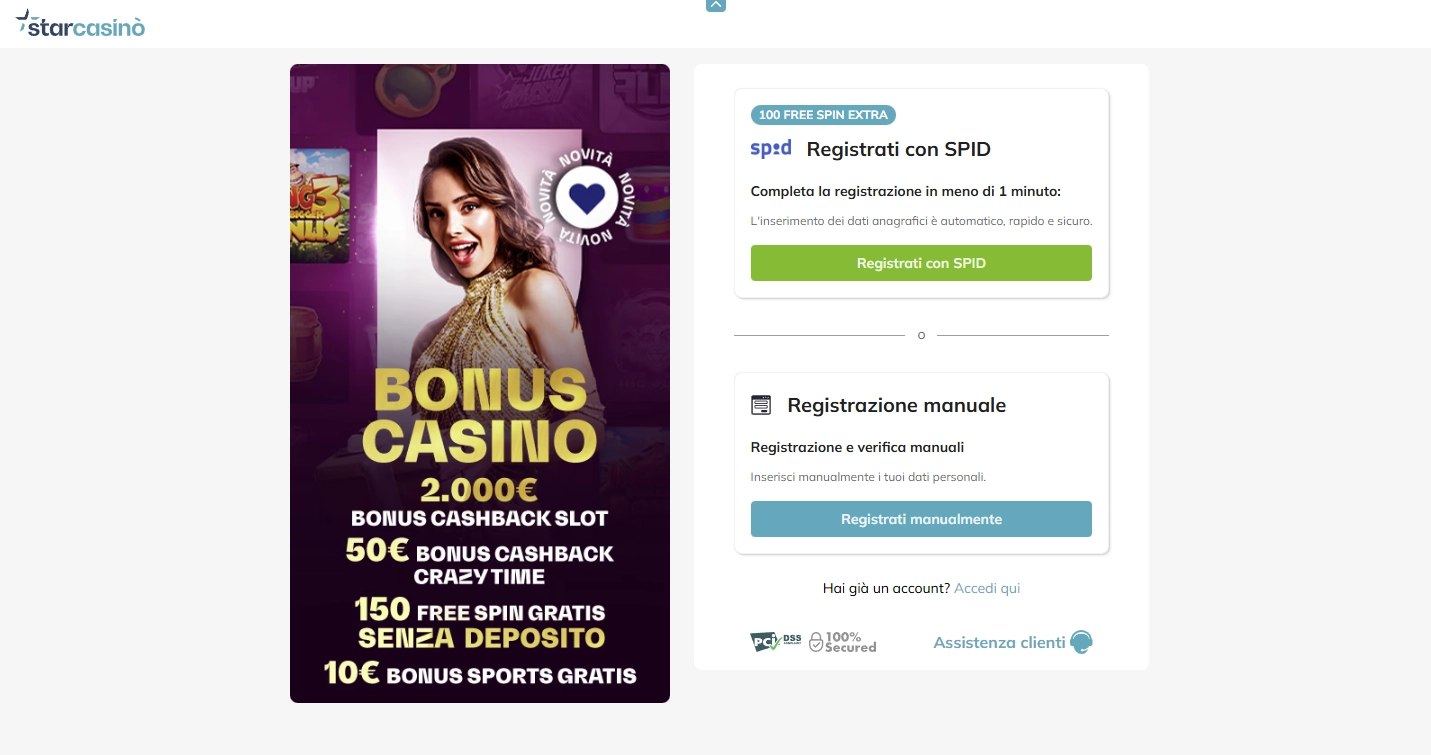The width and height of the screenshot is (1431, 755).
Task: Open the Assistenza clienti link
Action: click(999, 642)
